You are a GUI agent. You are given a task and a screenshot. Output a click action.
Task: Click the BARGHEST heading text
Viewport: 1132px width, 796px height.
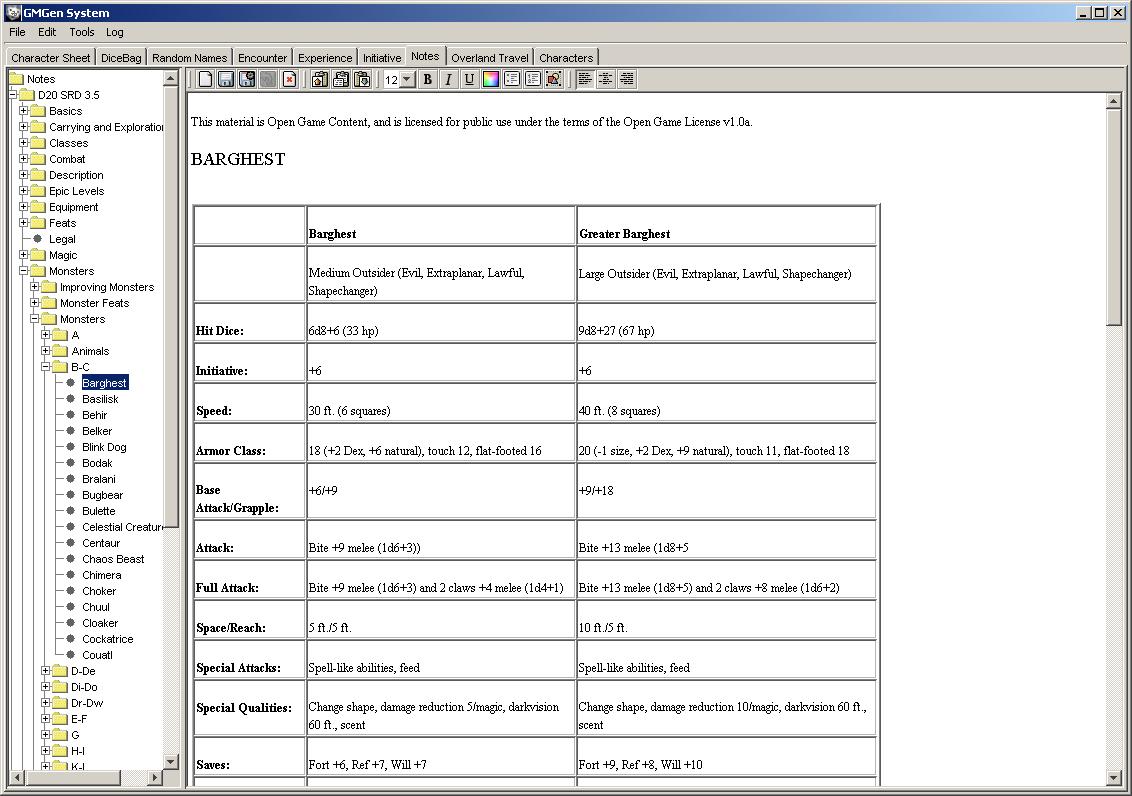coord(238,159)
